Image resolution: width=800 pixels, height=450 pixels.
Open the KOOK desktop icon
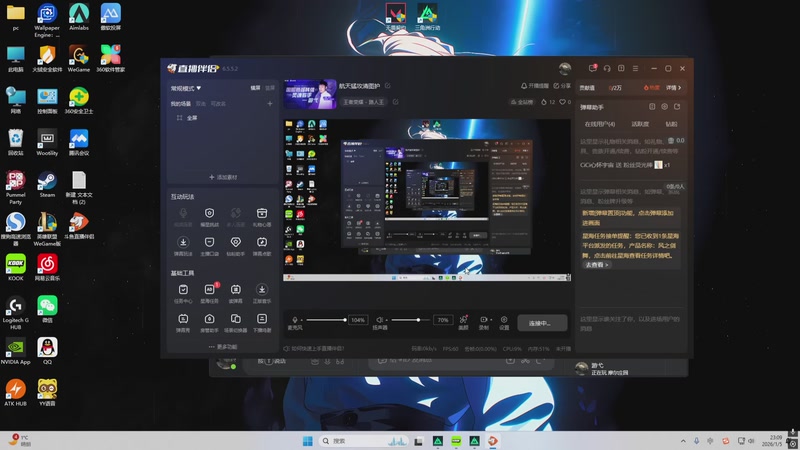click(15, 267)
